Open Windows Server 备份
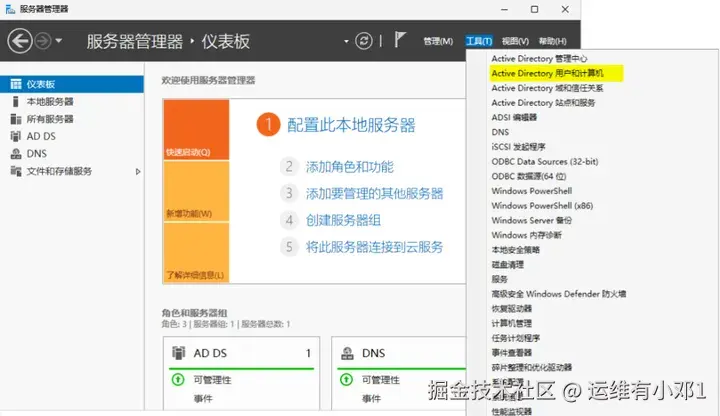The image size is (720, 416). 531,220
